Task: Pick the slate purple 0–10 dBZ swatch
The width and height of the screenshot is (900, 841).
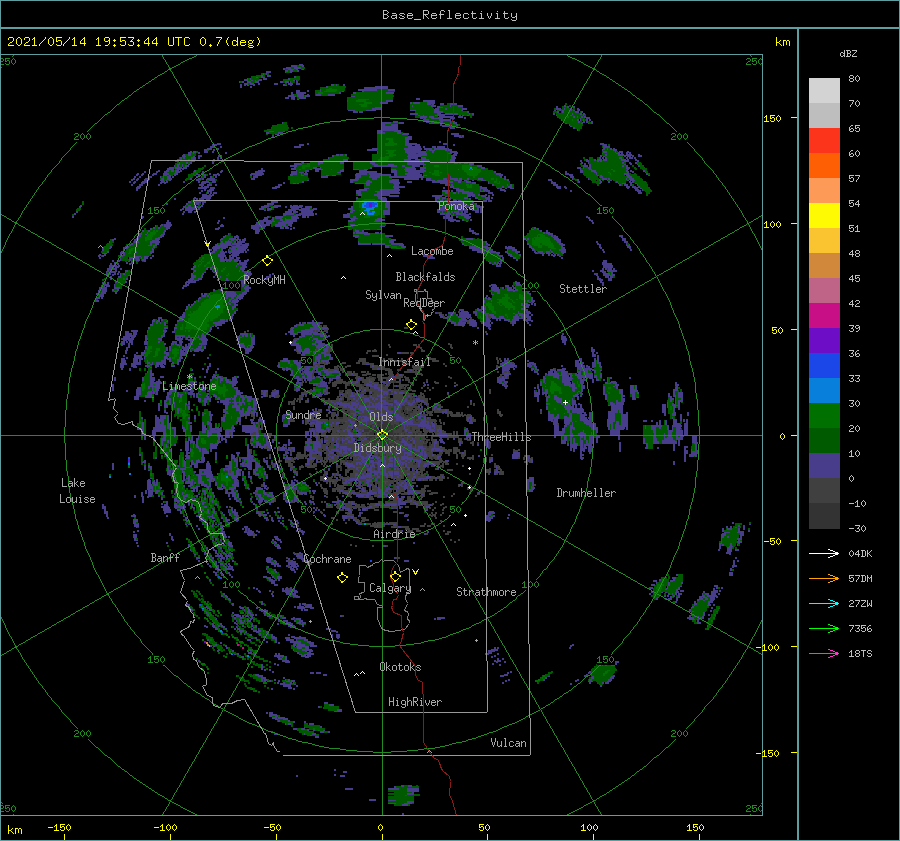Action: (824, 466)
